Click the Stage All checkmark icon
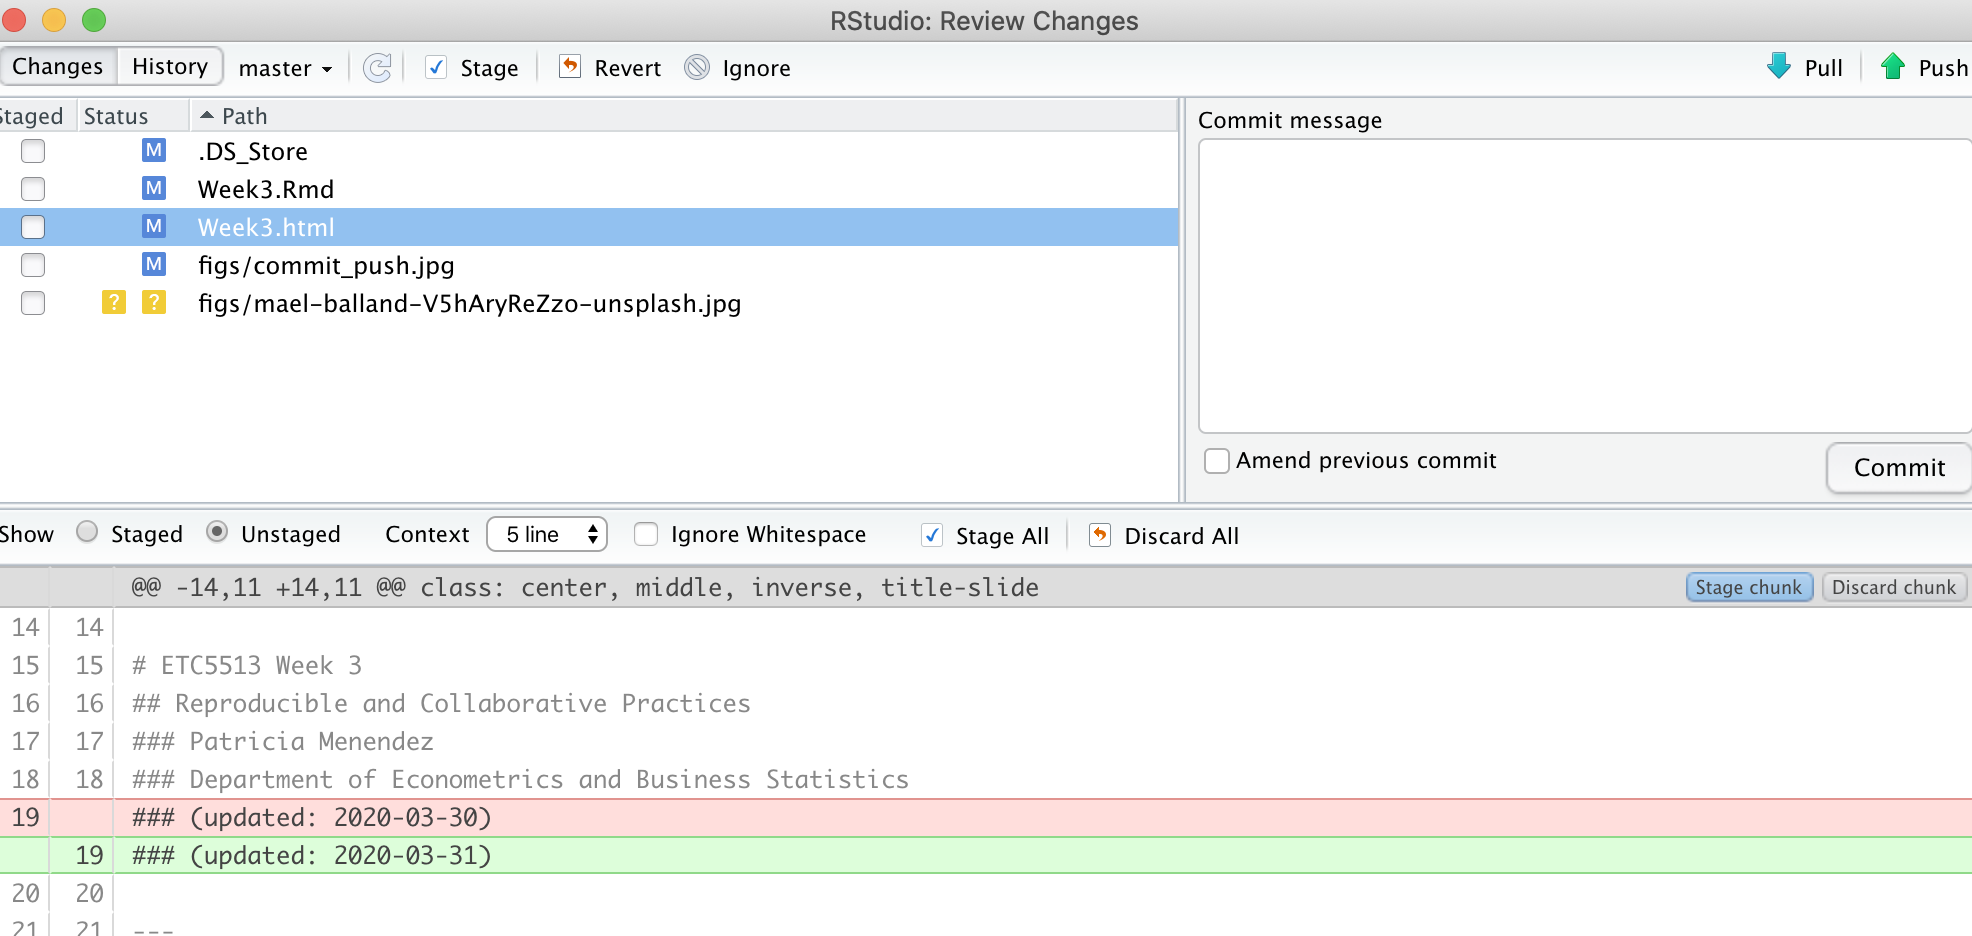This screenshot has height=936, width=1972. 932,535
